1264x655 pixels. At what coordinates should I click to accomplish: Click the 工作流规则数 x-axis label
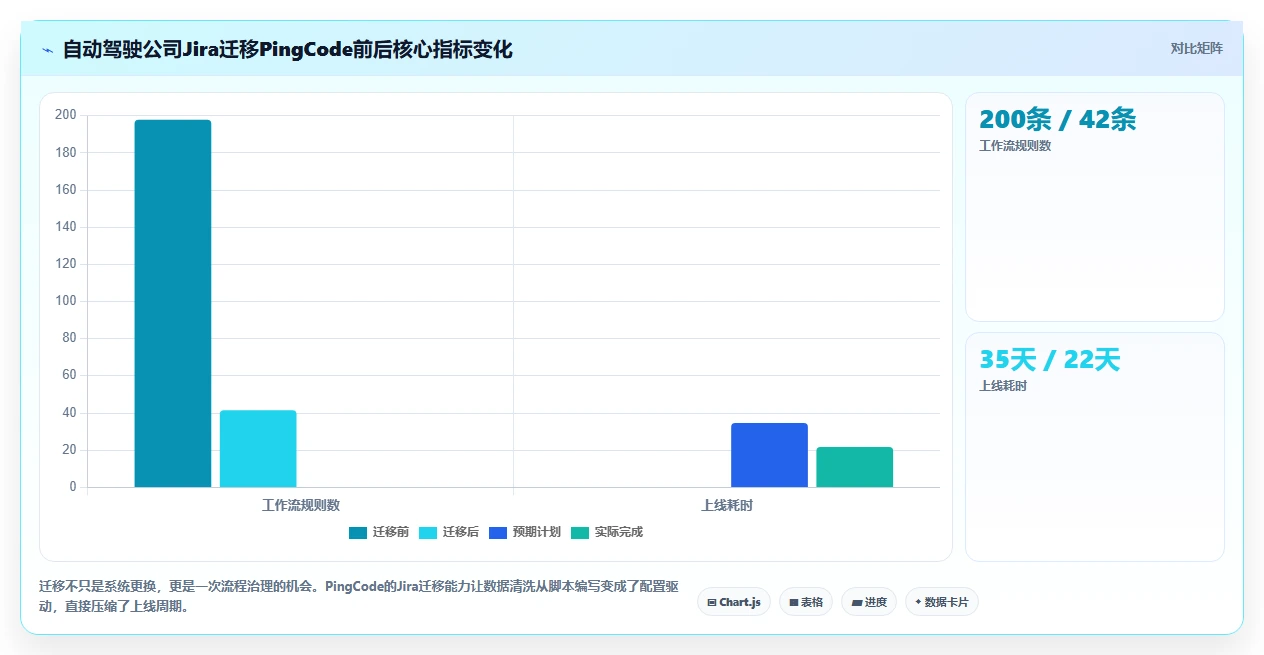point(301,506)
